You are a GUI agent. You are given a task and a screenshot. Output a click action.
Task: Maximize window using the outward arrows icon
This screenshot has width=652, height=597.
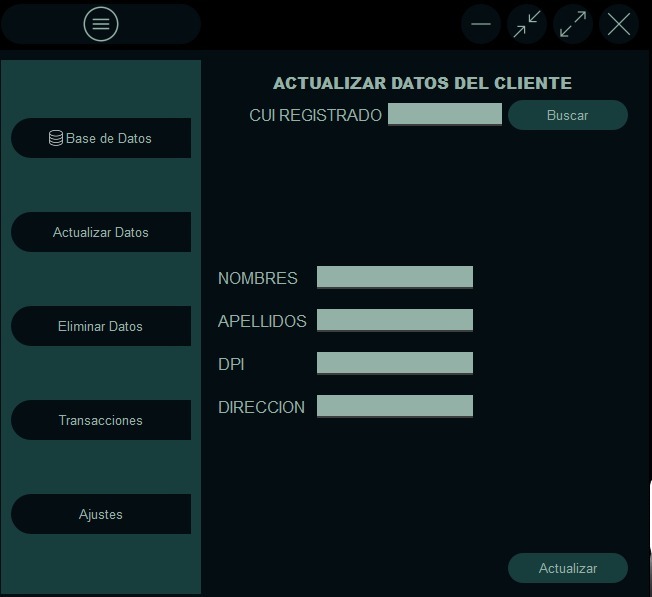pyautogui.click(x=573, y=24)
